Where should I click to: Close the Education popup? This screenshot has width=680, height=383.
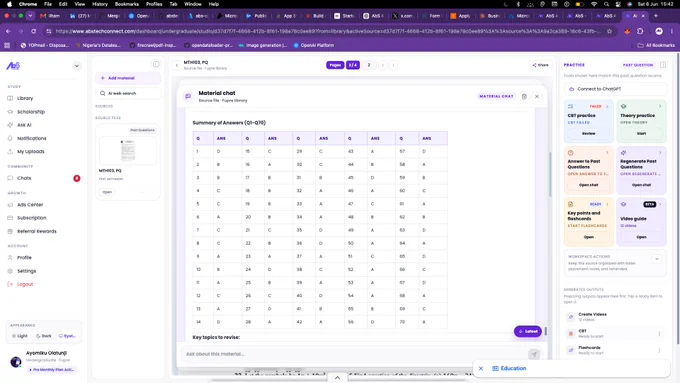[481, 368]
